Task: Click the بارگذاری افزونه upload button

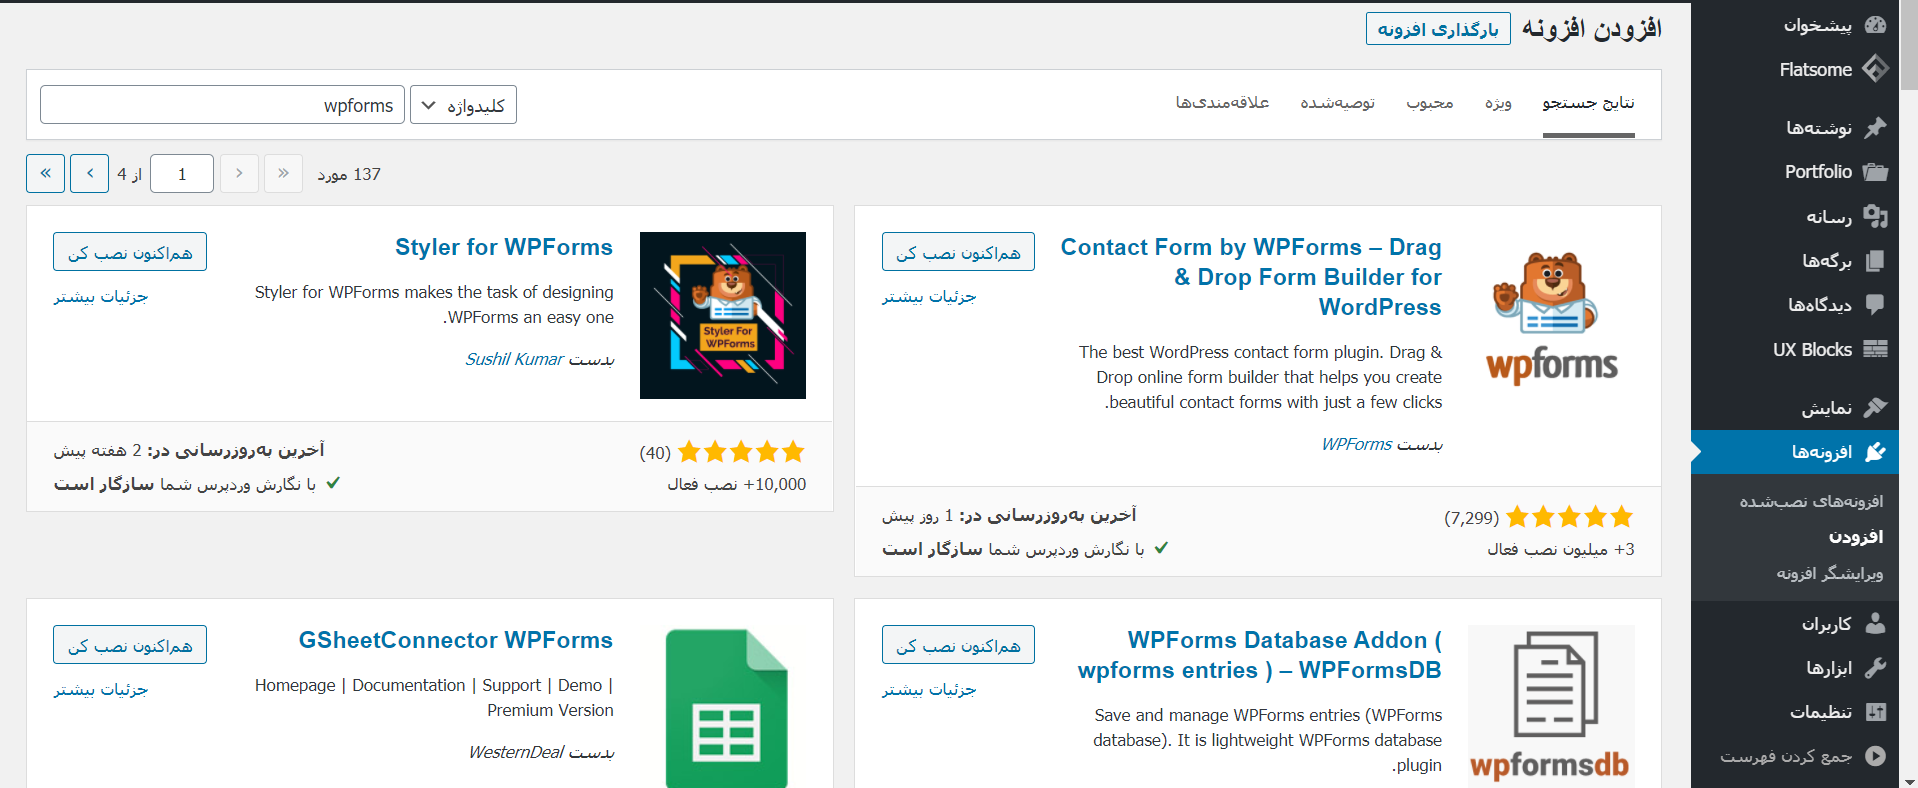Action: (x=1438, y=29)
